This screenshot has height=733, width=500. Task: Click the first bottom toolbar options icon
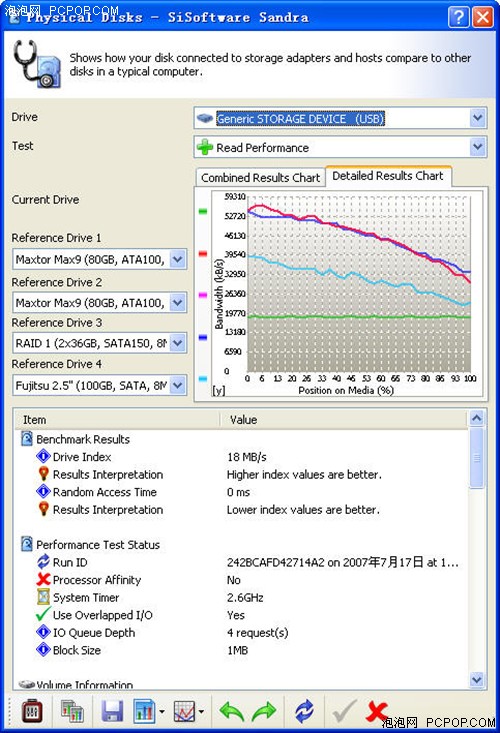[32, 711]
